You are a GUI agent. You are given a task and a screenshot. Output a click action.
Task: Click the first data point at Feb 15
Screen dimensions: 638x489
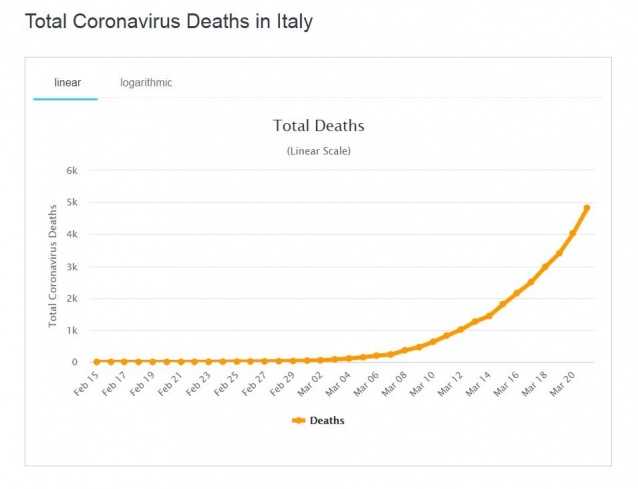click(x=96, y=361)
